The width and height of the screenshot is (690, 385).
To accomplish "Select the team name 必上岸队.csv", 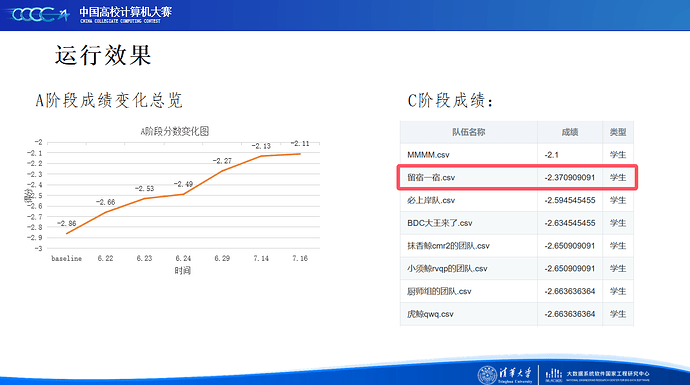I will (x=431, y=200).
